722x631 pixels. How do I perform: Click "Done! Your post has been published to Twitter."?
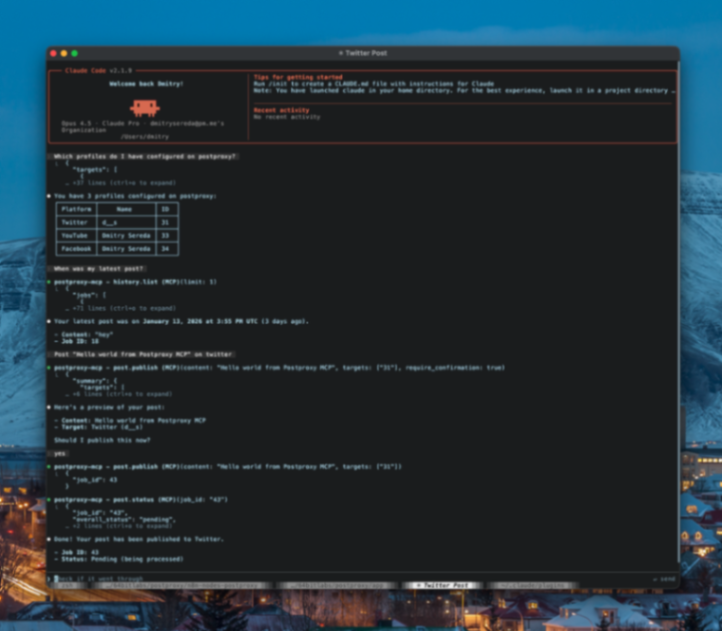click(x=139, y=539)
